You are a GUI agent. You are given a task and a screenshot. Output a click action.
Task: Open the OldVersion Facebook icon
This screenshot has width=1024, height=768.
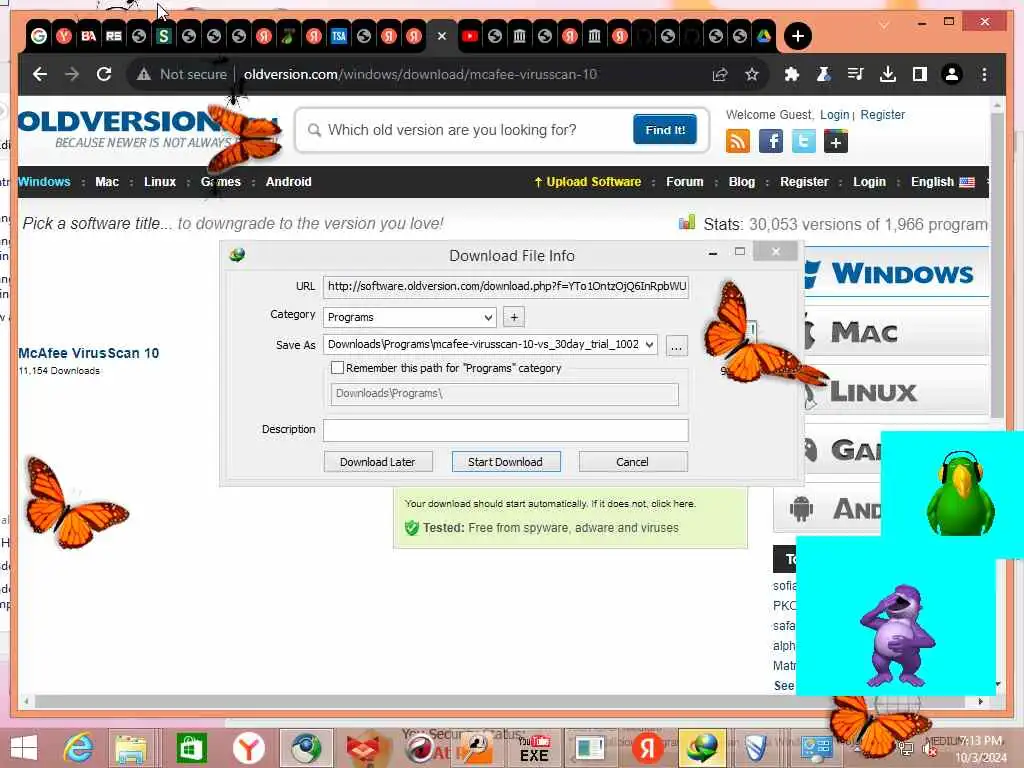(771, 141)
